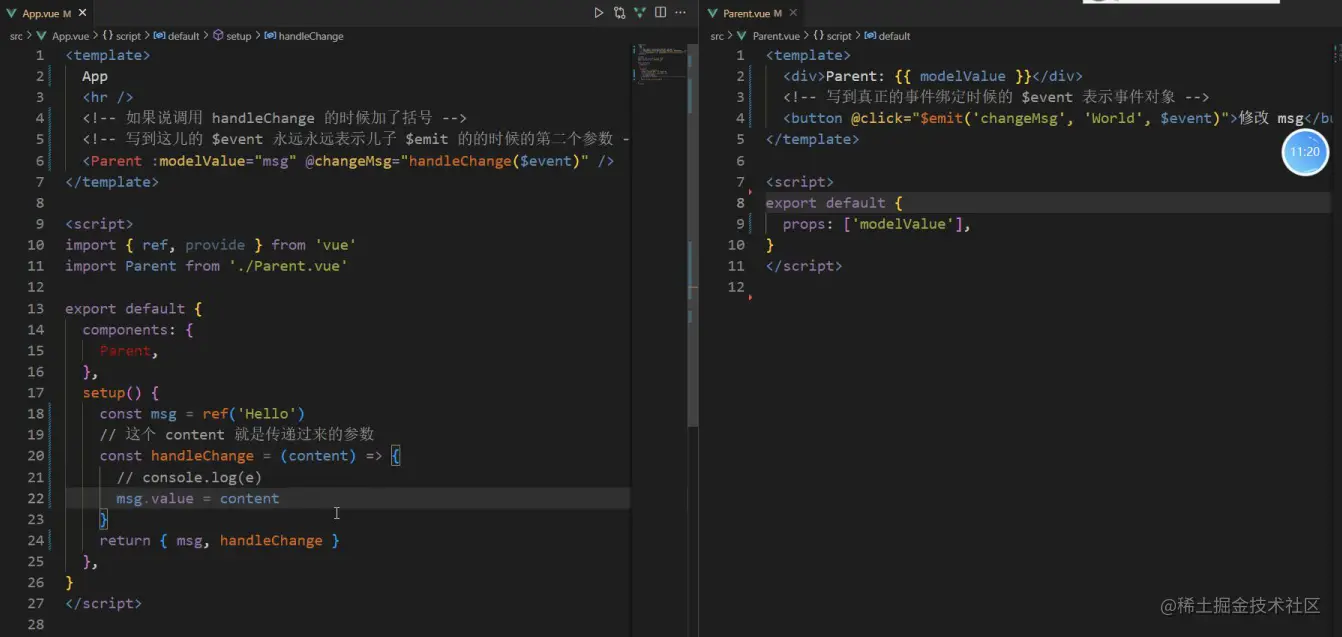The height and width of the screenshot is (637, 1342).
Task: Click 'props: ['modelValue'],' in Parent.vue
Action: [877, 224]
